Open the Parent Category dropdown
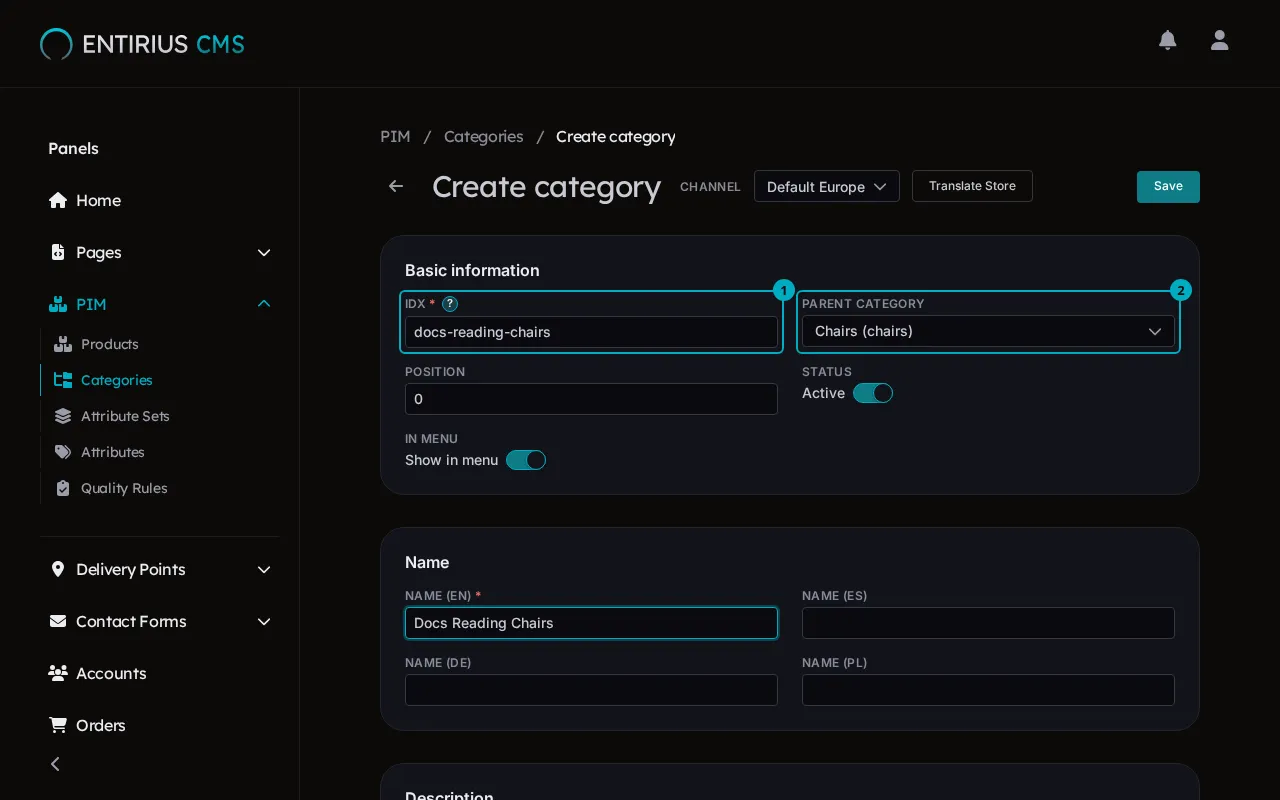This screenshot has width=1280, height=800. 988,331
